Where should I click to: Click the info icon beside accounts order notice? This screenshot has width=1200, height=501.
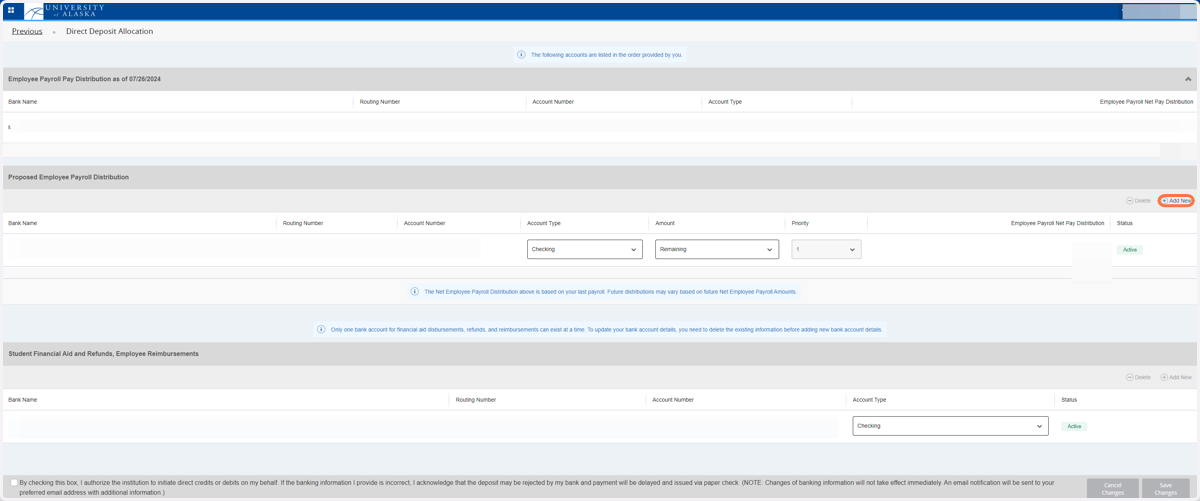[521, 55]
